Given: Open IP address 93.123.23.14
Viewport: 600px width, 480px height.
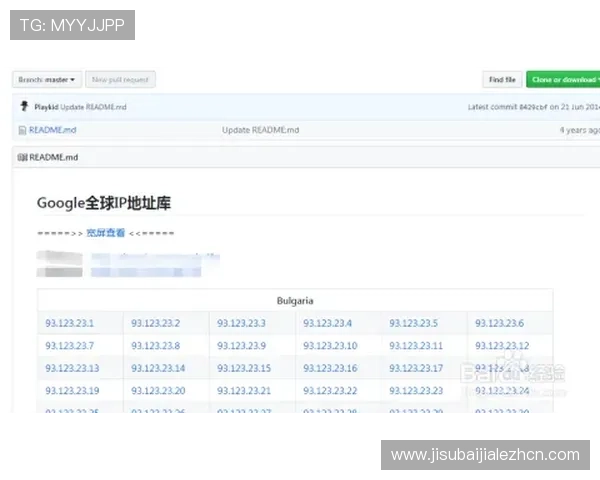Looking at the screenshot, I should point(158,368).
